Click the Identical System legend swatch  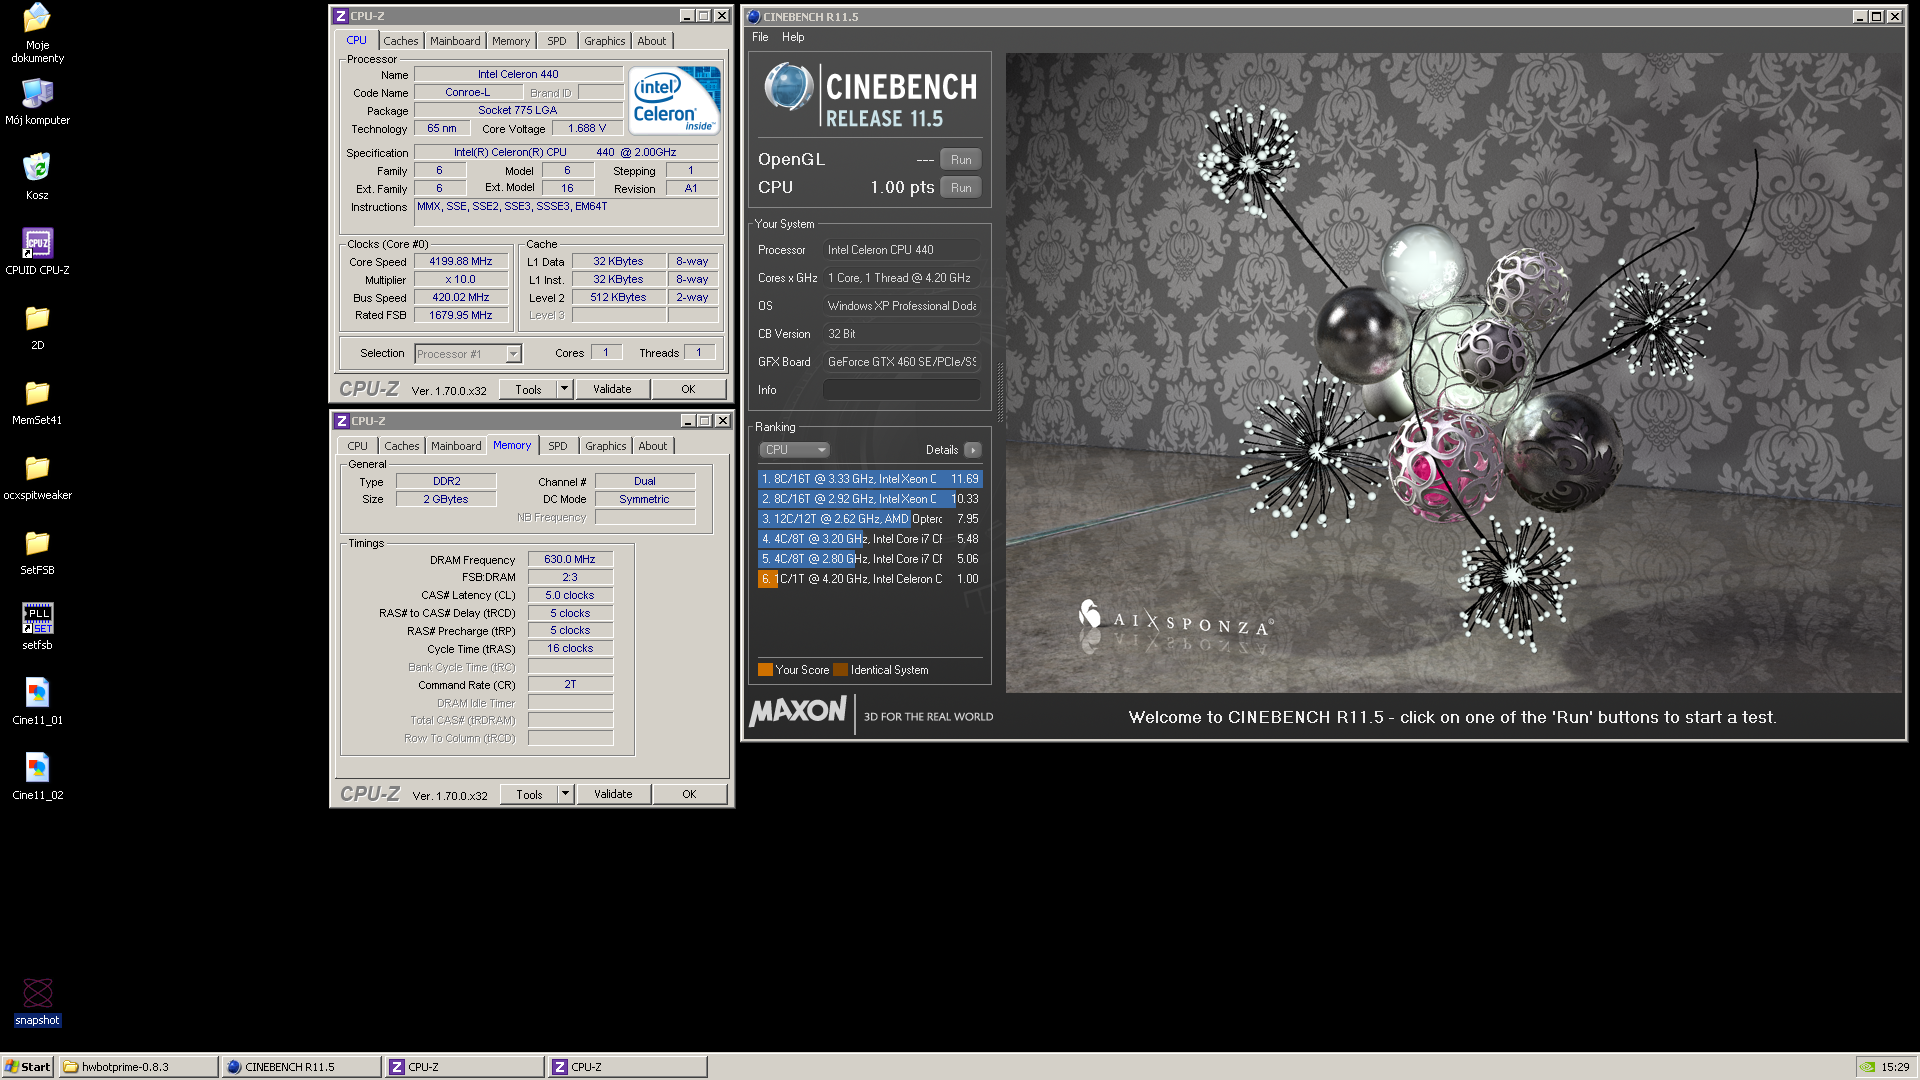[841, 670]
